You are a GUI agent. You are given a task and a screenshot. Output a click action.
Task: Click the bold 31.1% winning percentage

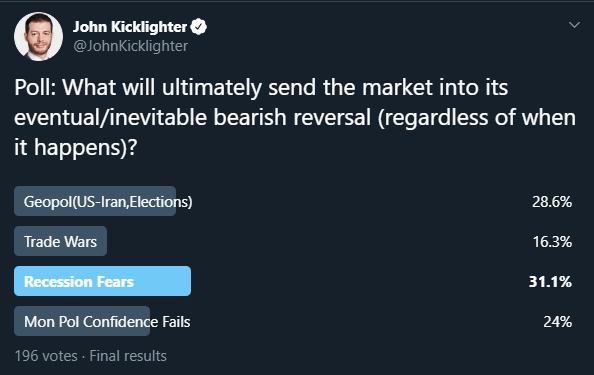550,281
